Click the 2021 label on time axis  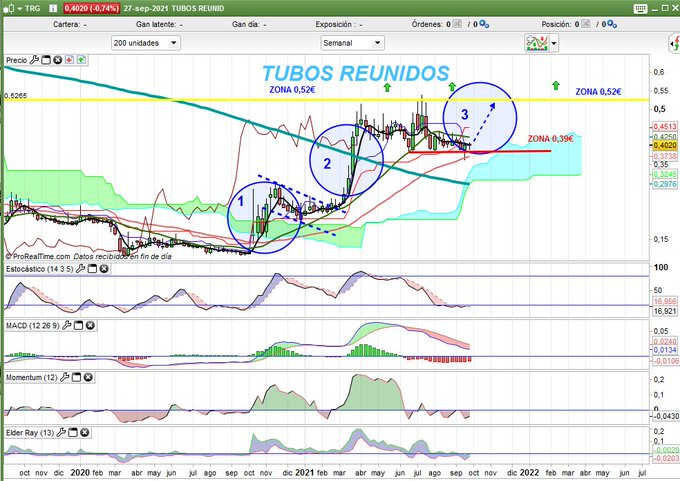(304, 472)
